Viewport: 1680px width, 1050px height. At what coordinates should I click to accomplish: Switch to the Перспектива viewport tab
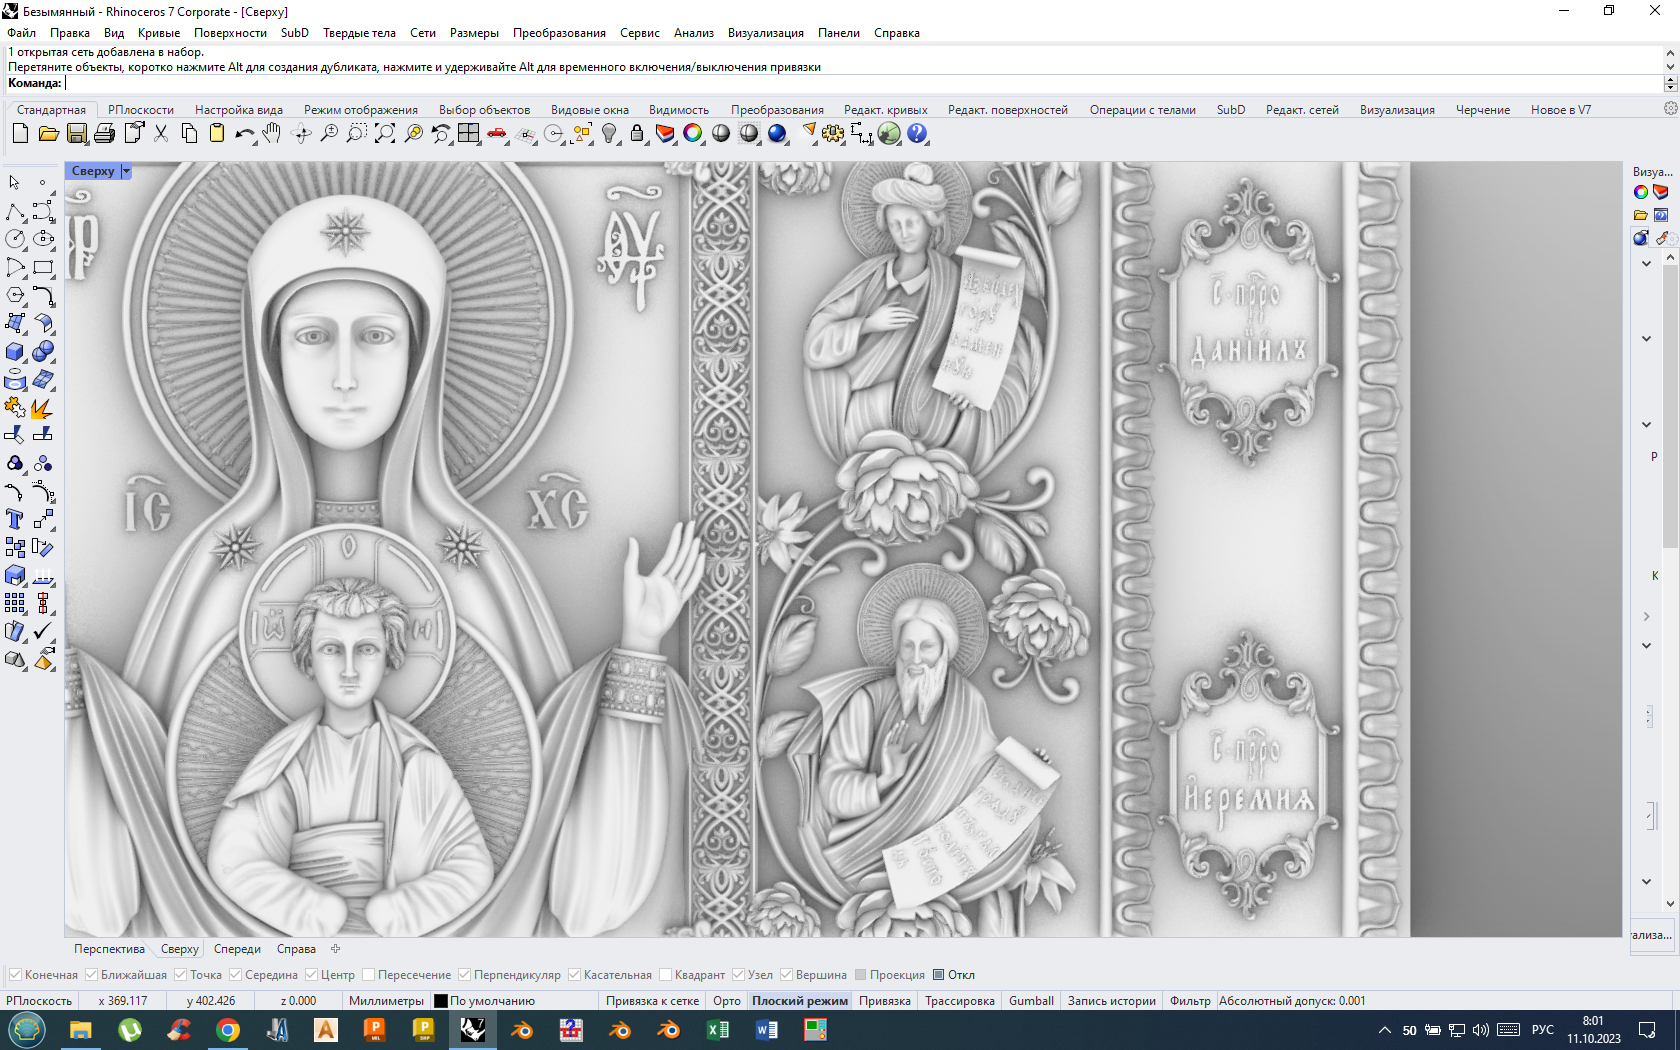pos(109,949)
